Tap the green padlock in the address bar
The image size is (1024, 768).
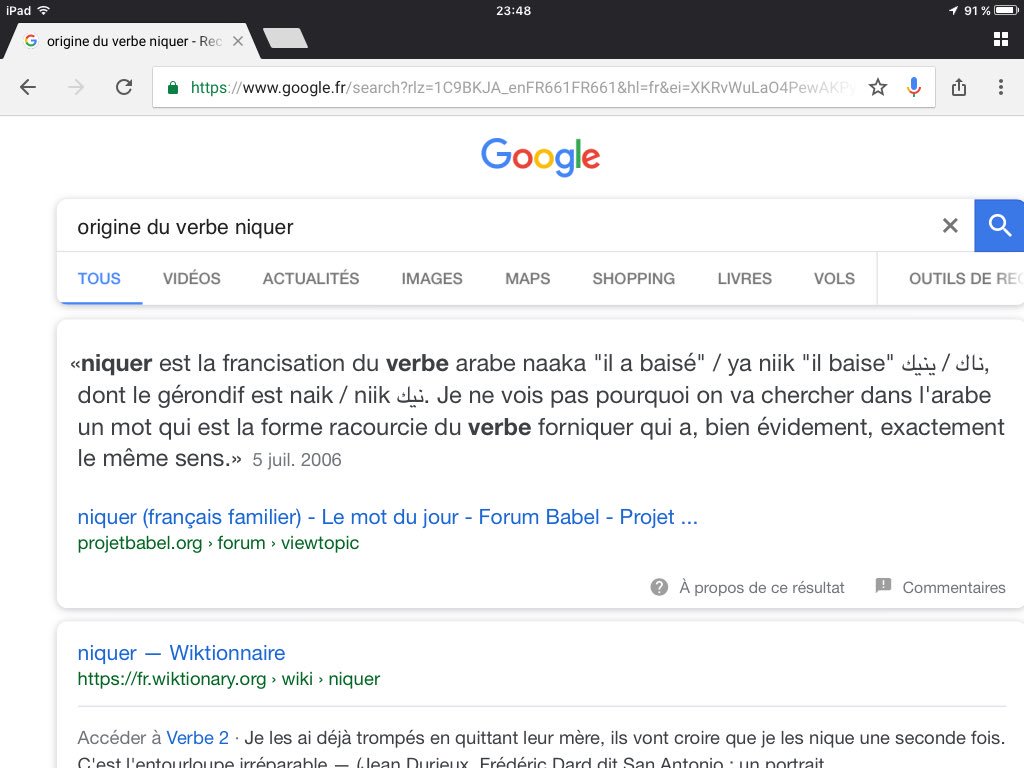tap(173, 88)
